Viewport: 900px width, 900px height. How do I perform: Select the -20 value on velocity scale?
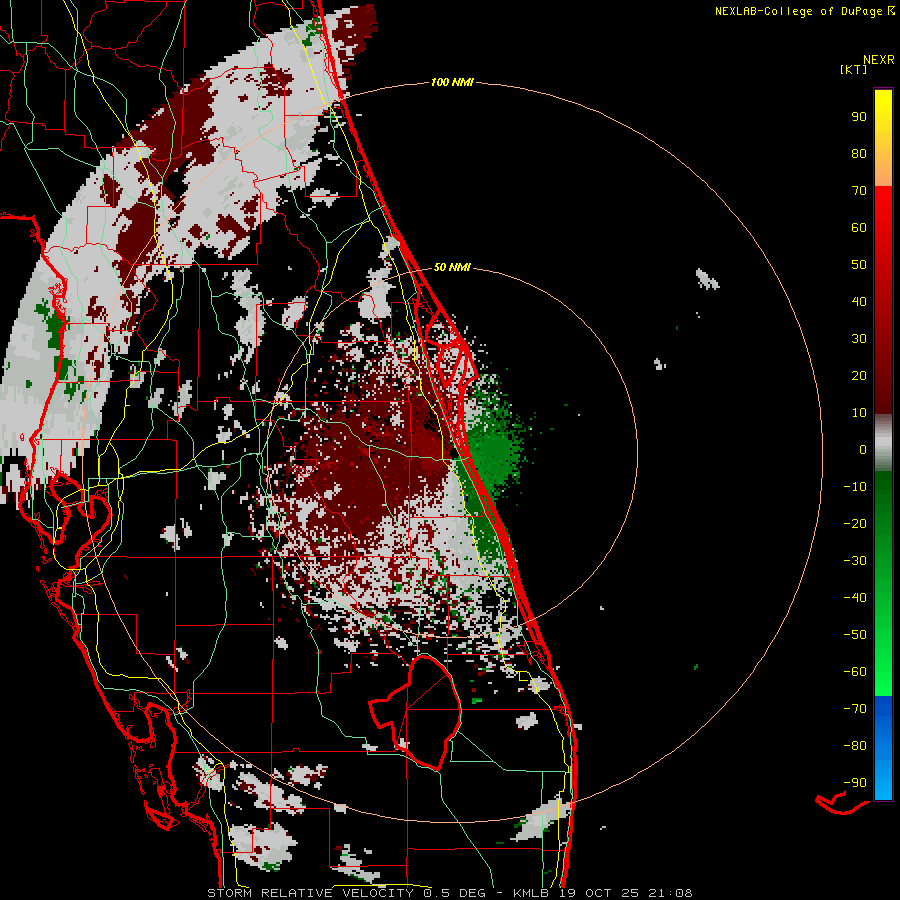(855, 523)
